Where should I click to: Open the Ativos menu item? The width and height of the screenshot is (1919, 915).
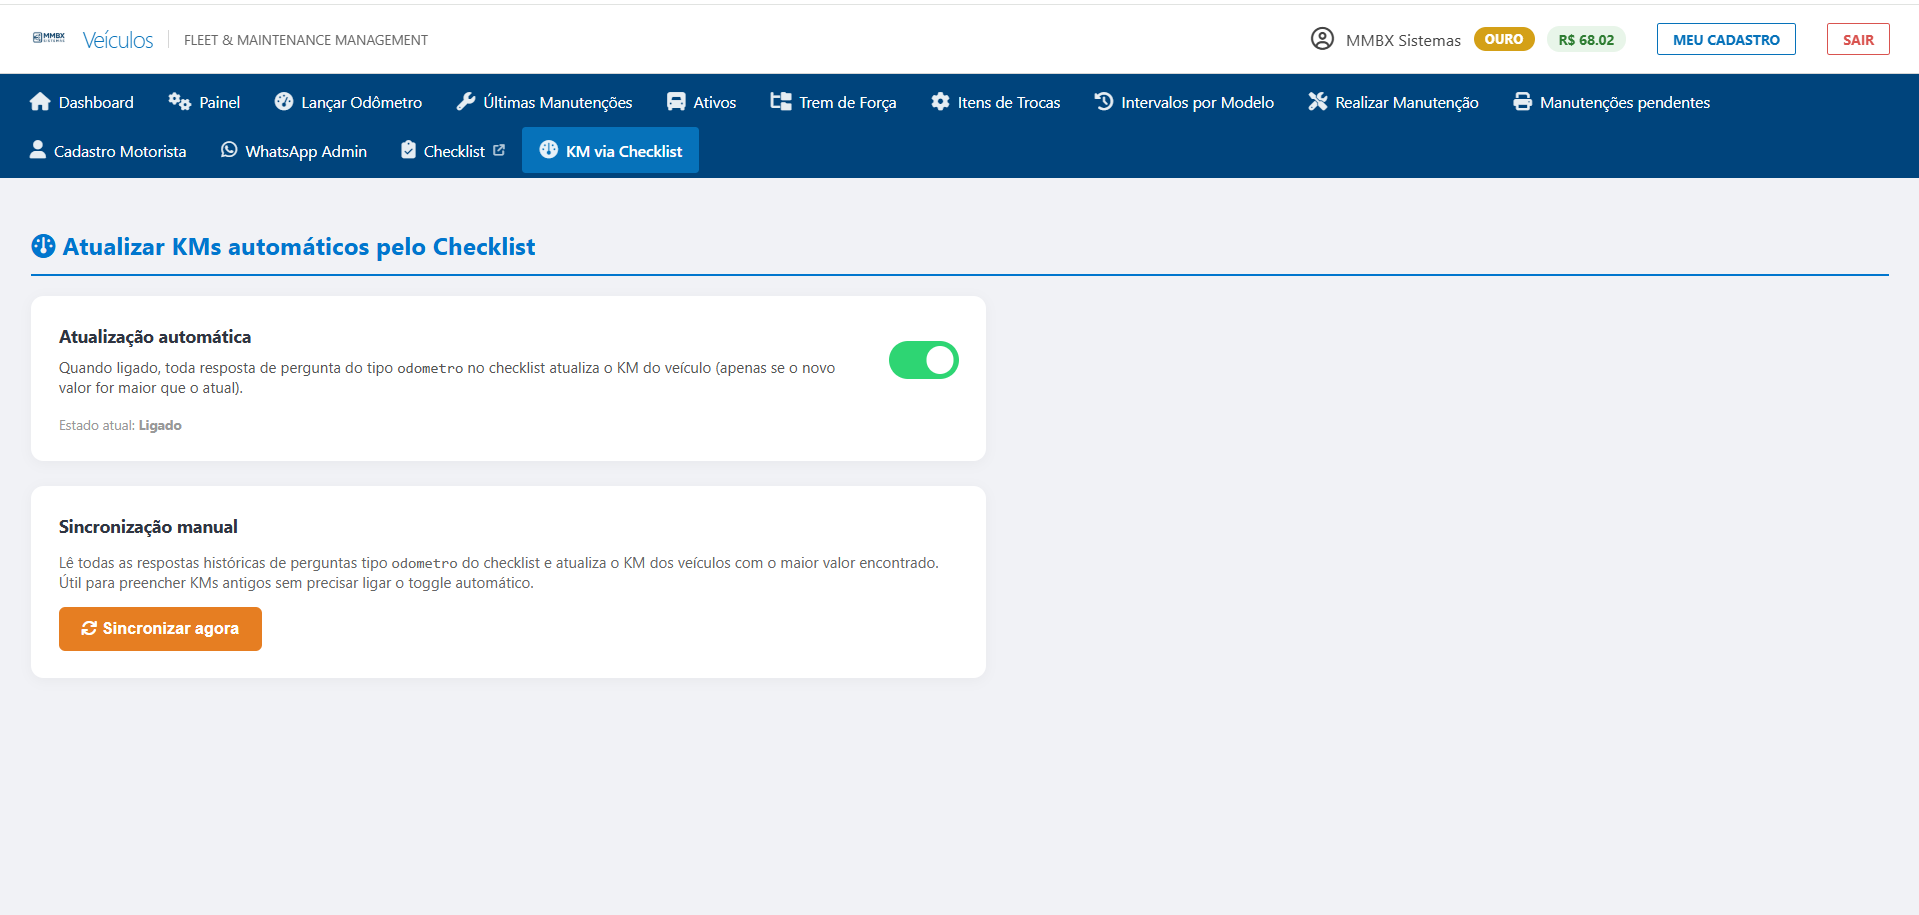[702, 102]
